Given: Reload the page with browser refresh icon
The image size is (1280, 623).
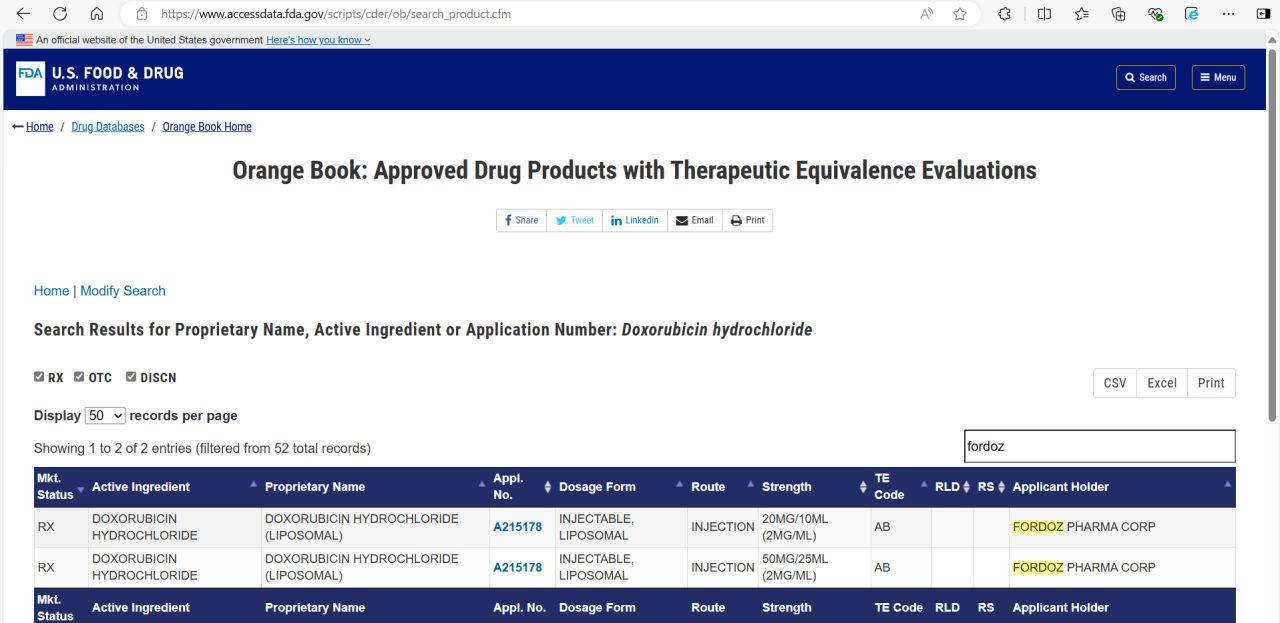Looking at the screenshot, I should click(x=60, y=14).
